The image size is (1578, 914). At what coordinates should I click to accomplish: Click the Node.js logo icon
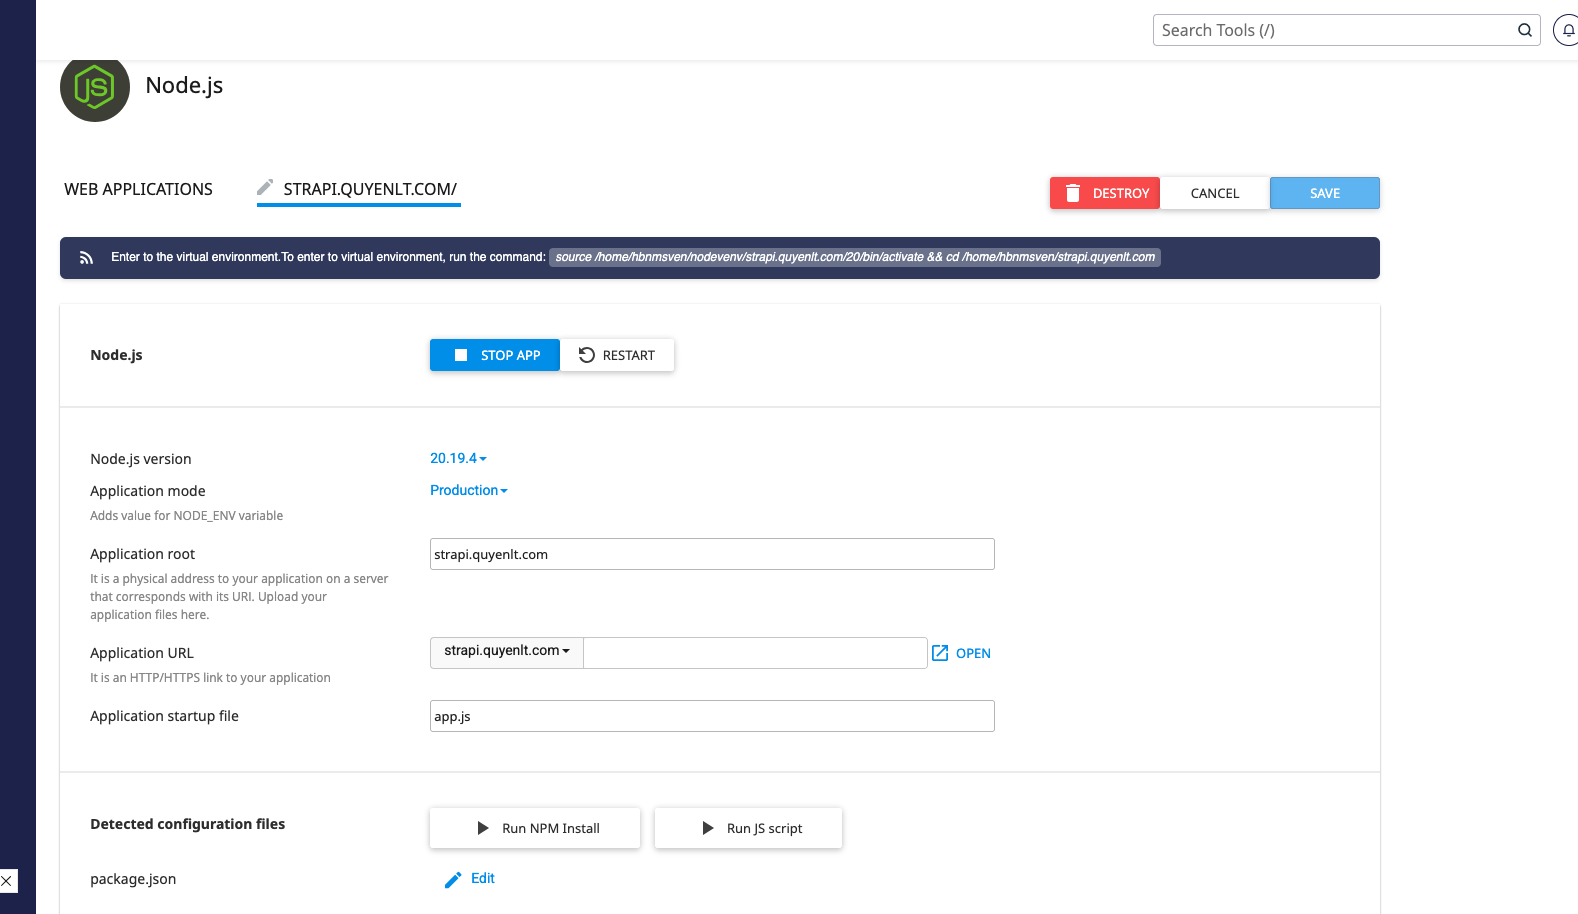pos(95,88)
